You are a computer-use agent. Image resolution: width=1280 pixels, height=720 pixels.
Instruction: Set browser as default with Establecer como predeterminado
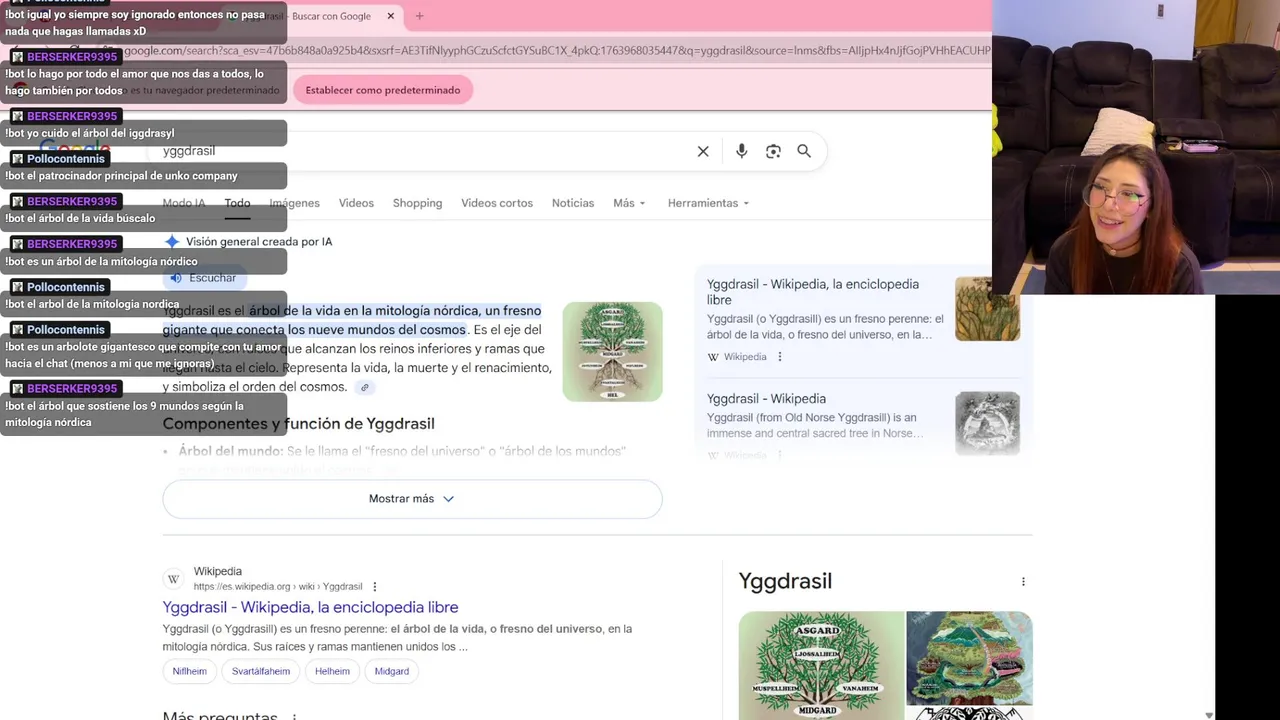pyautogui.click(x=383, y=90)
